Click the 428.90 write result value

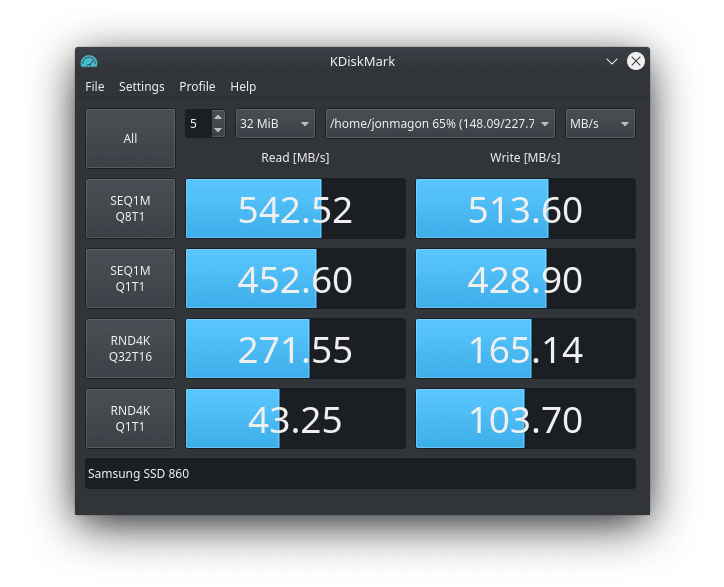(x=525, y=278)
